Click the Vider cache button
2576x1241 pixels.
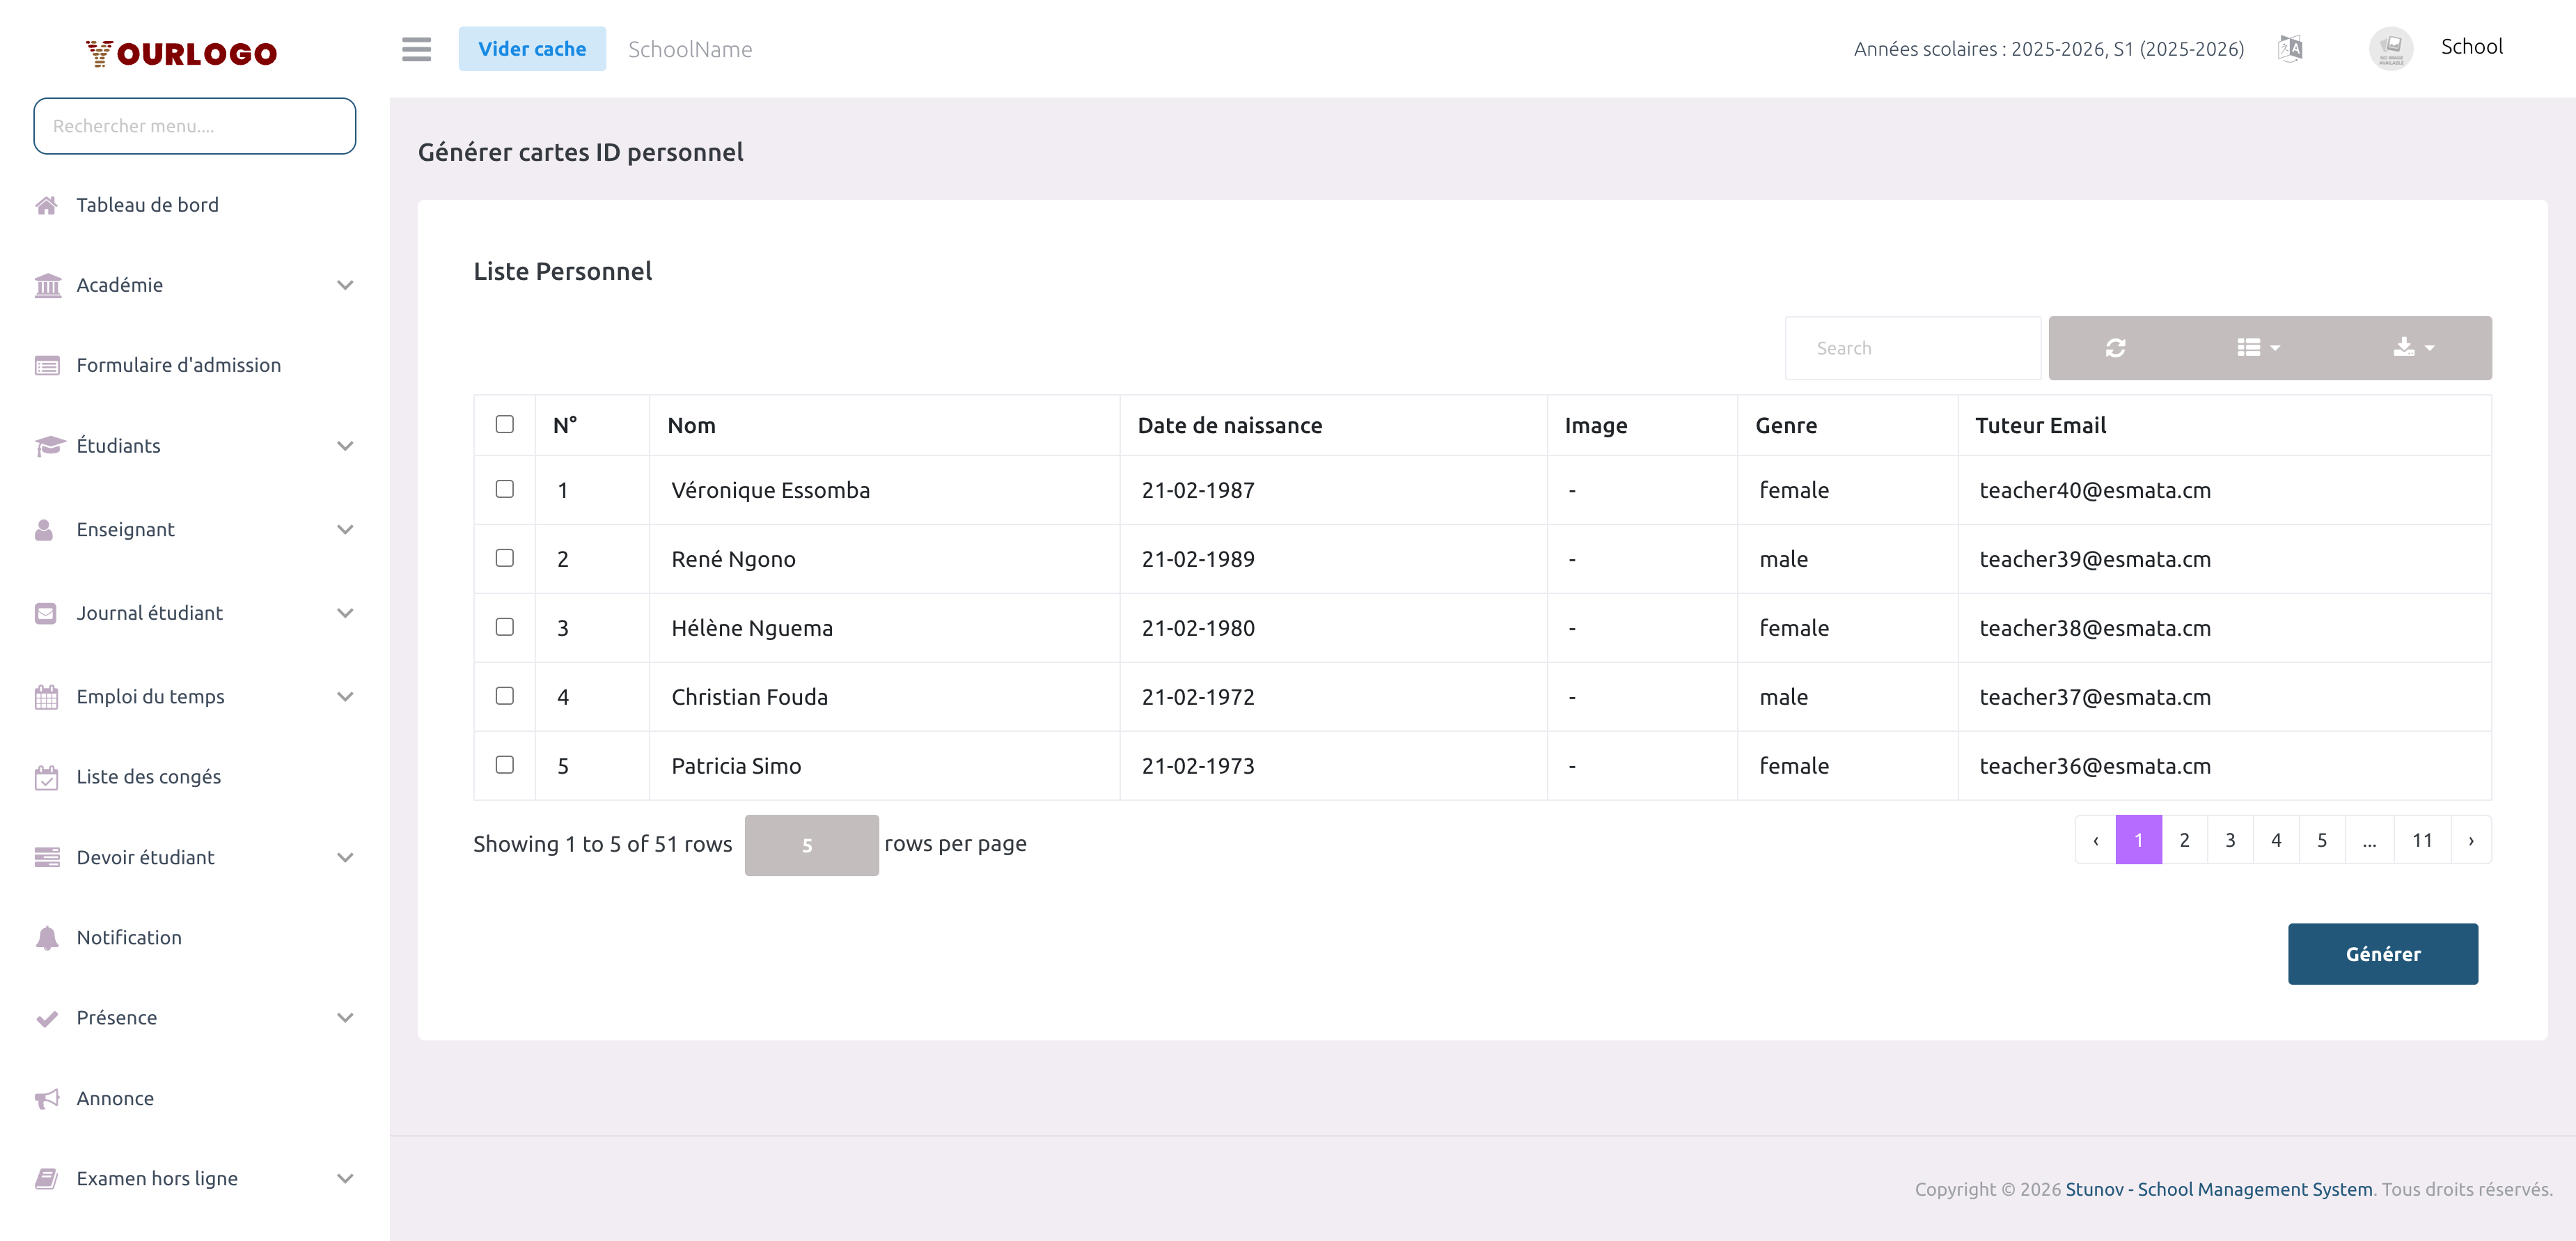click(x=532, y=49)
